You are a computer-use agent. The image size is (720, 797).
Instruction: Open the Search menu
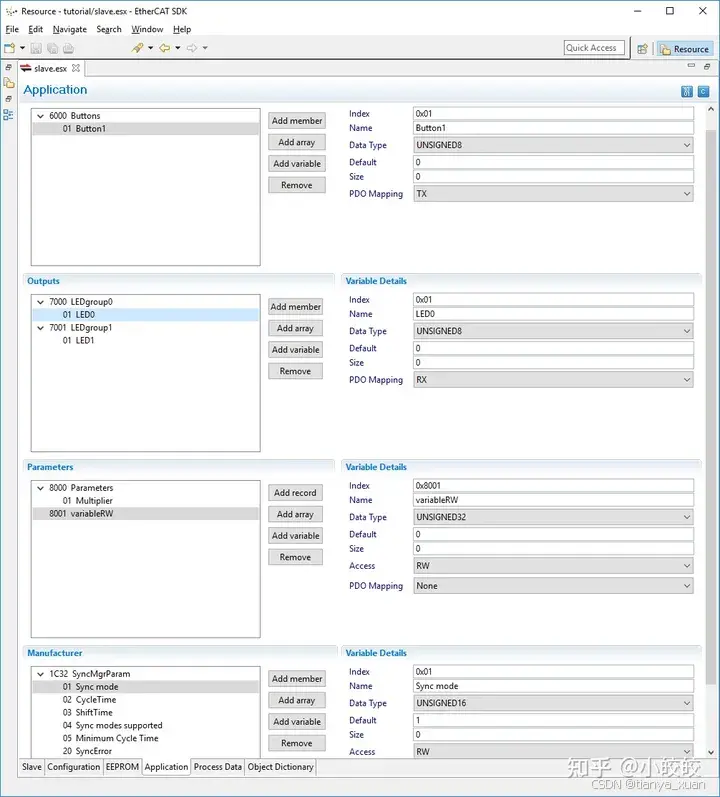pos(109,29)
